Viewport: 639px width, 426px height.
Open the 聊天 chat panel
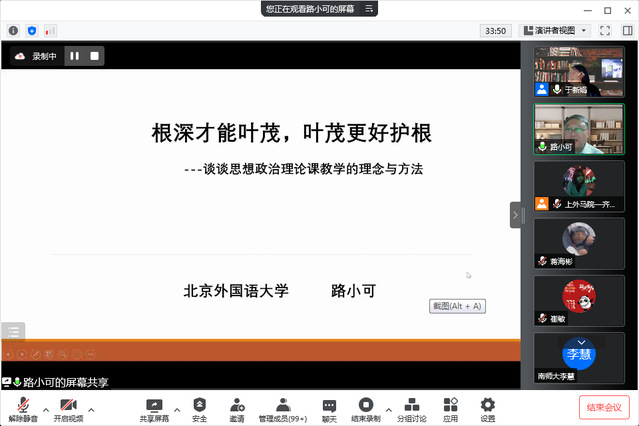(x=329, y=405)
